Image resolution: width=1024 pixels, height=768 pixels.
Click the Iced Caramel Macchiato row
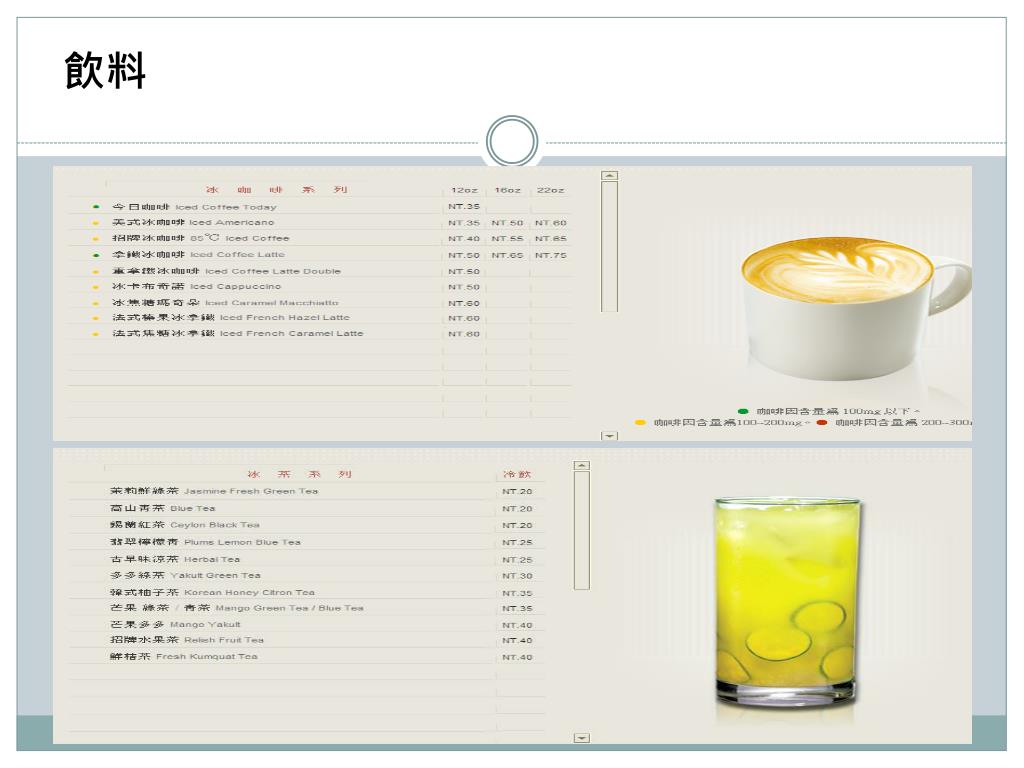tap(320, 303)
